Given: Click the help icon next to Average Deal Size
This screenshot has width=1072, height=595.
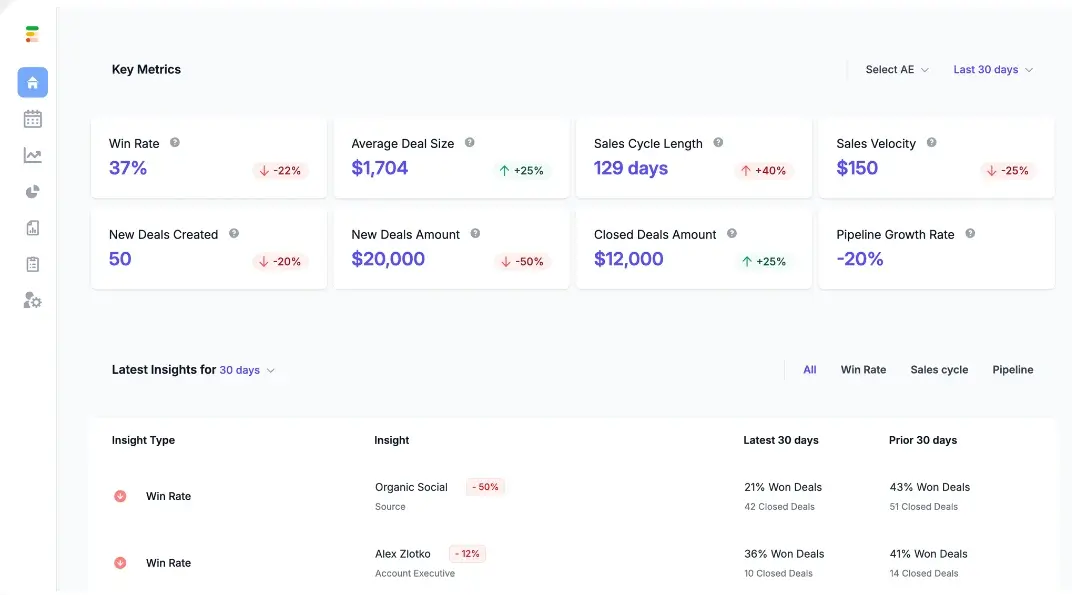Looking at the screenshot, I should click(470, 142).
